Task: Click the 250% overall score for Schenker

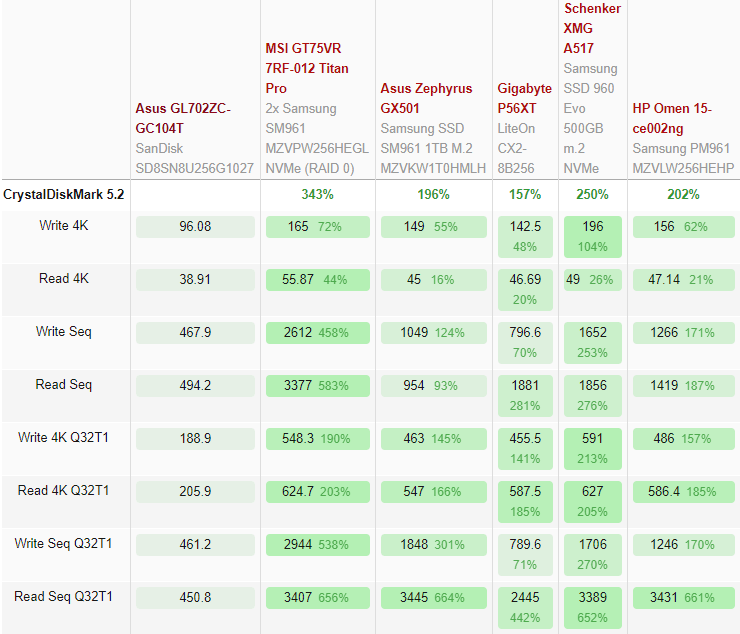Action: click(x=592, y=194)
